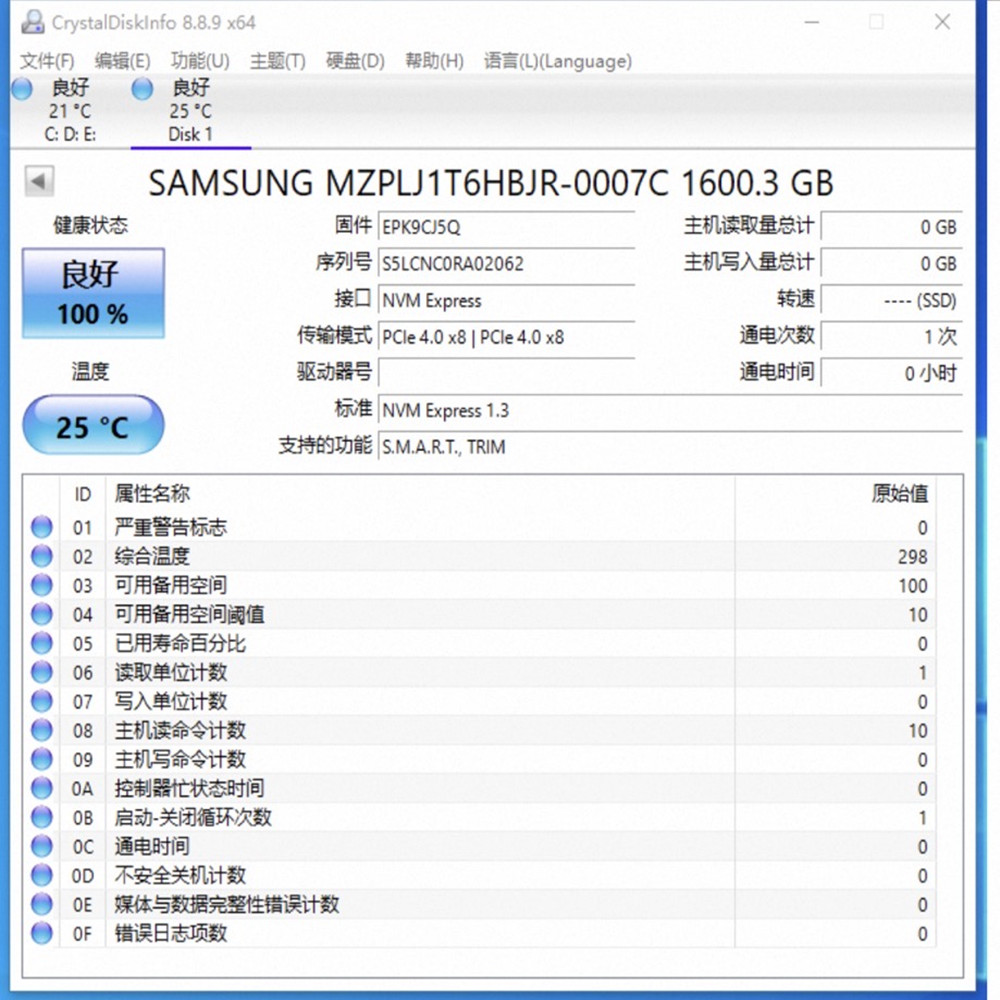The width and height of the screenshot is (1000, 1000).
Task: Open the 帮助(H) menu
Action: (x=433, y=61)
